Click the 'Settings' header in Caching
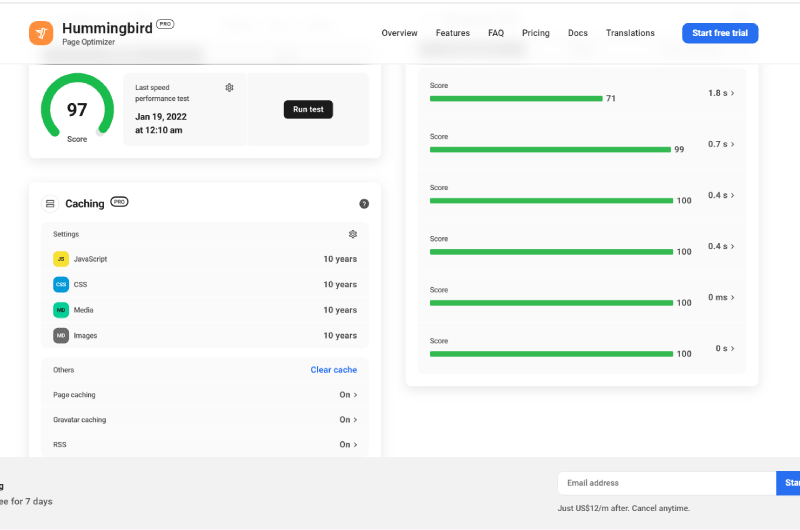This screenshot has width=800, height=530. [x=66, y=234]
